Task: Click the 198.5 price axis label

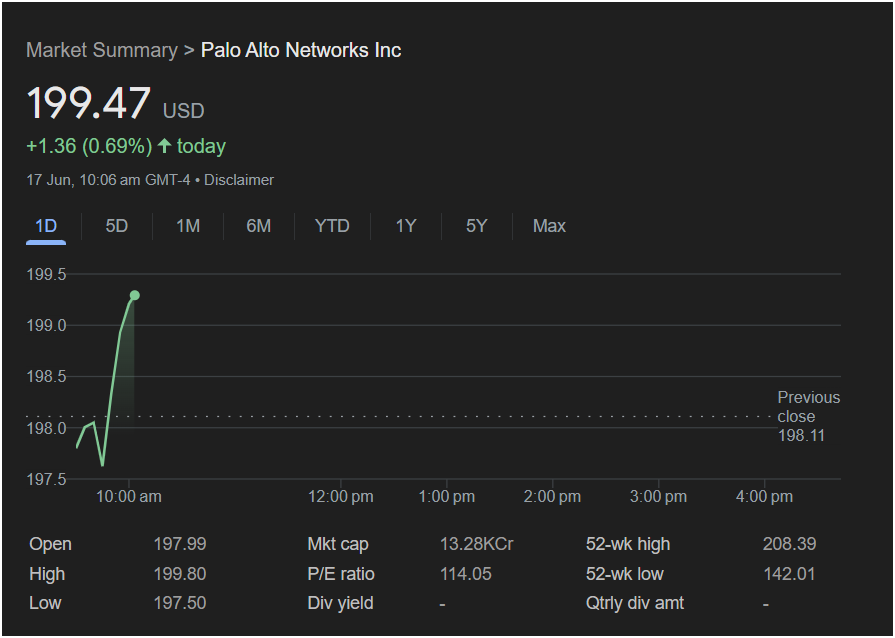Action: coord(46,377)
